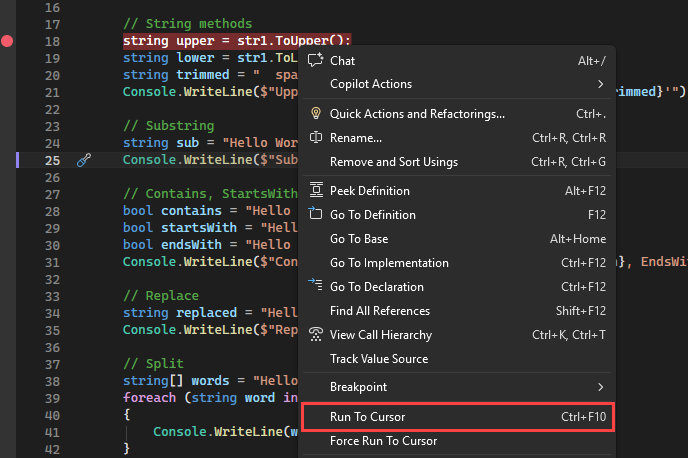
Task: Click line number 31 in the gutter
Action: pos(53,262)
